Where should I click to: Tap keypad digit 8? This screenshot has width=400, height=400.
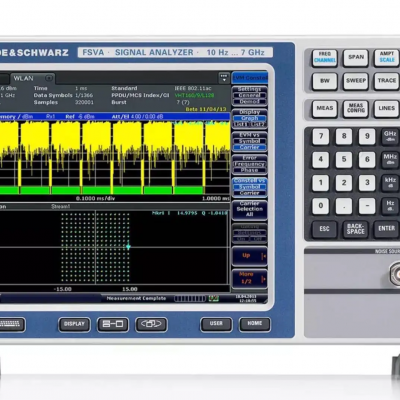(344, 137)
